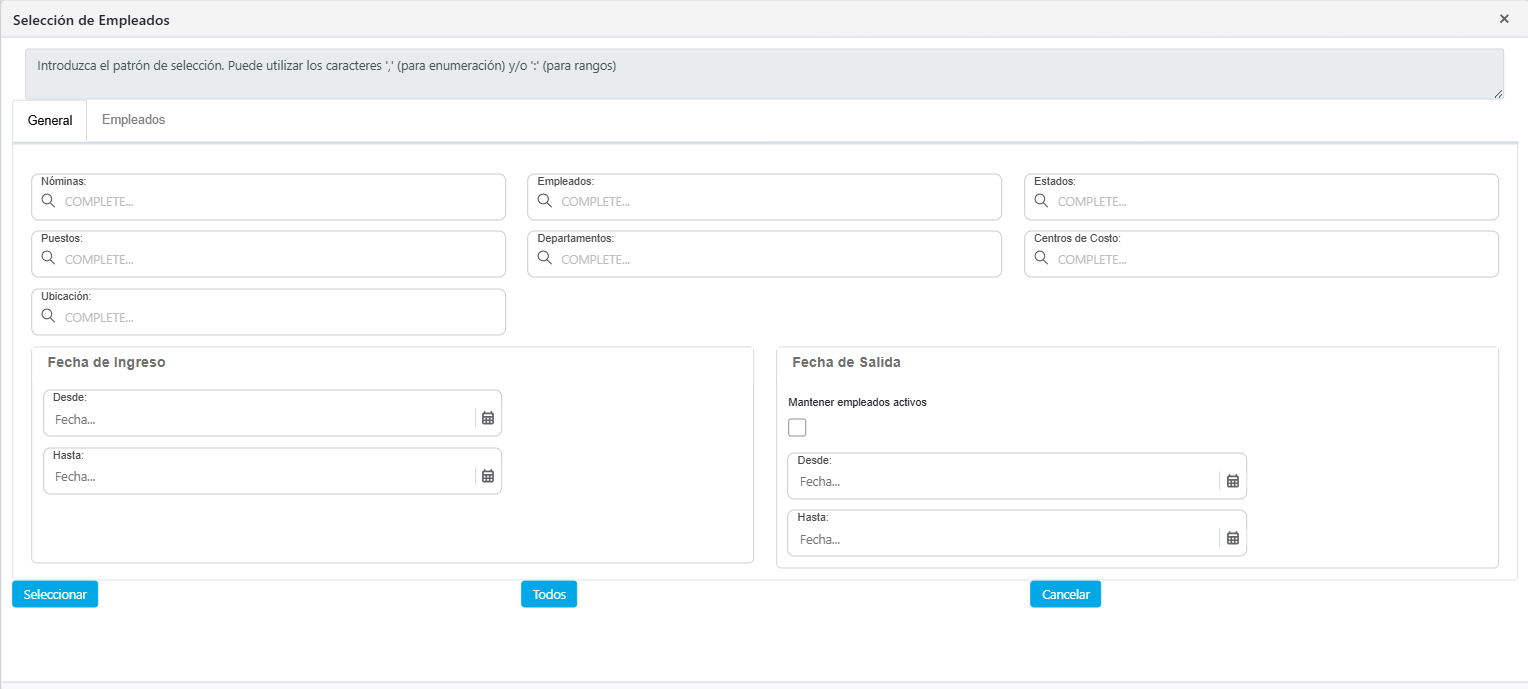Click the search icon in Centros de Costo

(1041, 258)
